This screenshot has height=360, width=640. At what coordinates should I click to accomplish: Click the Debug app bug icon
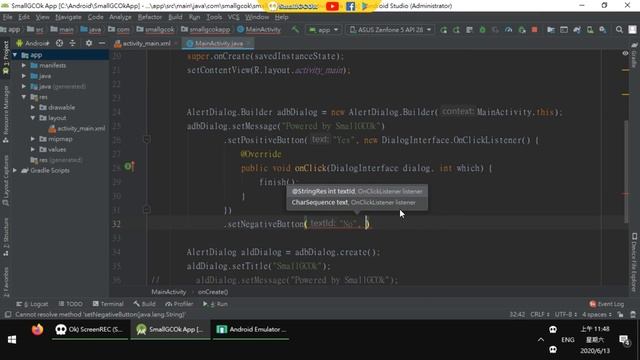point(482,30)
